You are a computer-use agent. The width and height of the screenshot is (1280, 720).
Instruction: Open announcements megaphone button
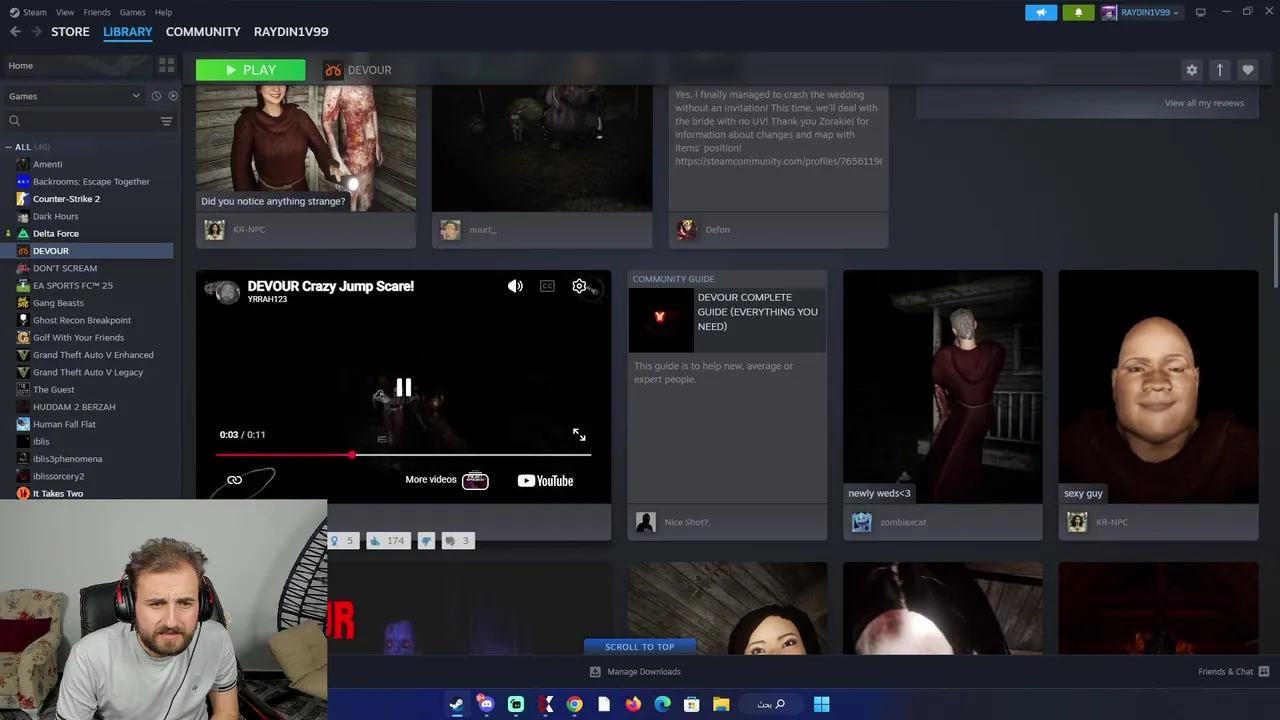1041,12
